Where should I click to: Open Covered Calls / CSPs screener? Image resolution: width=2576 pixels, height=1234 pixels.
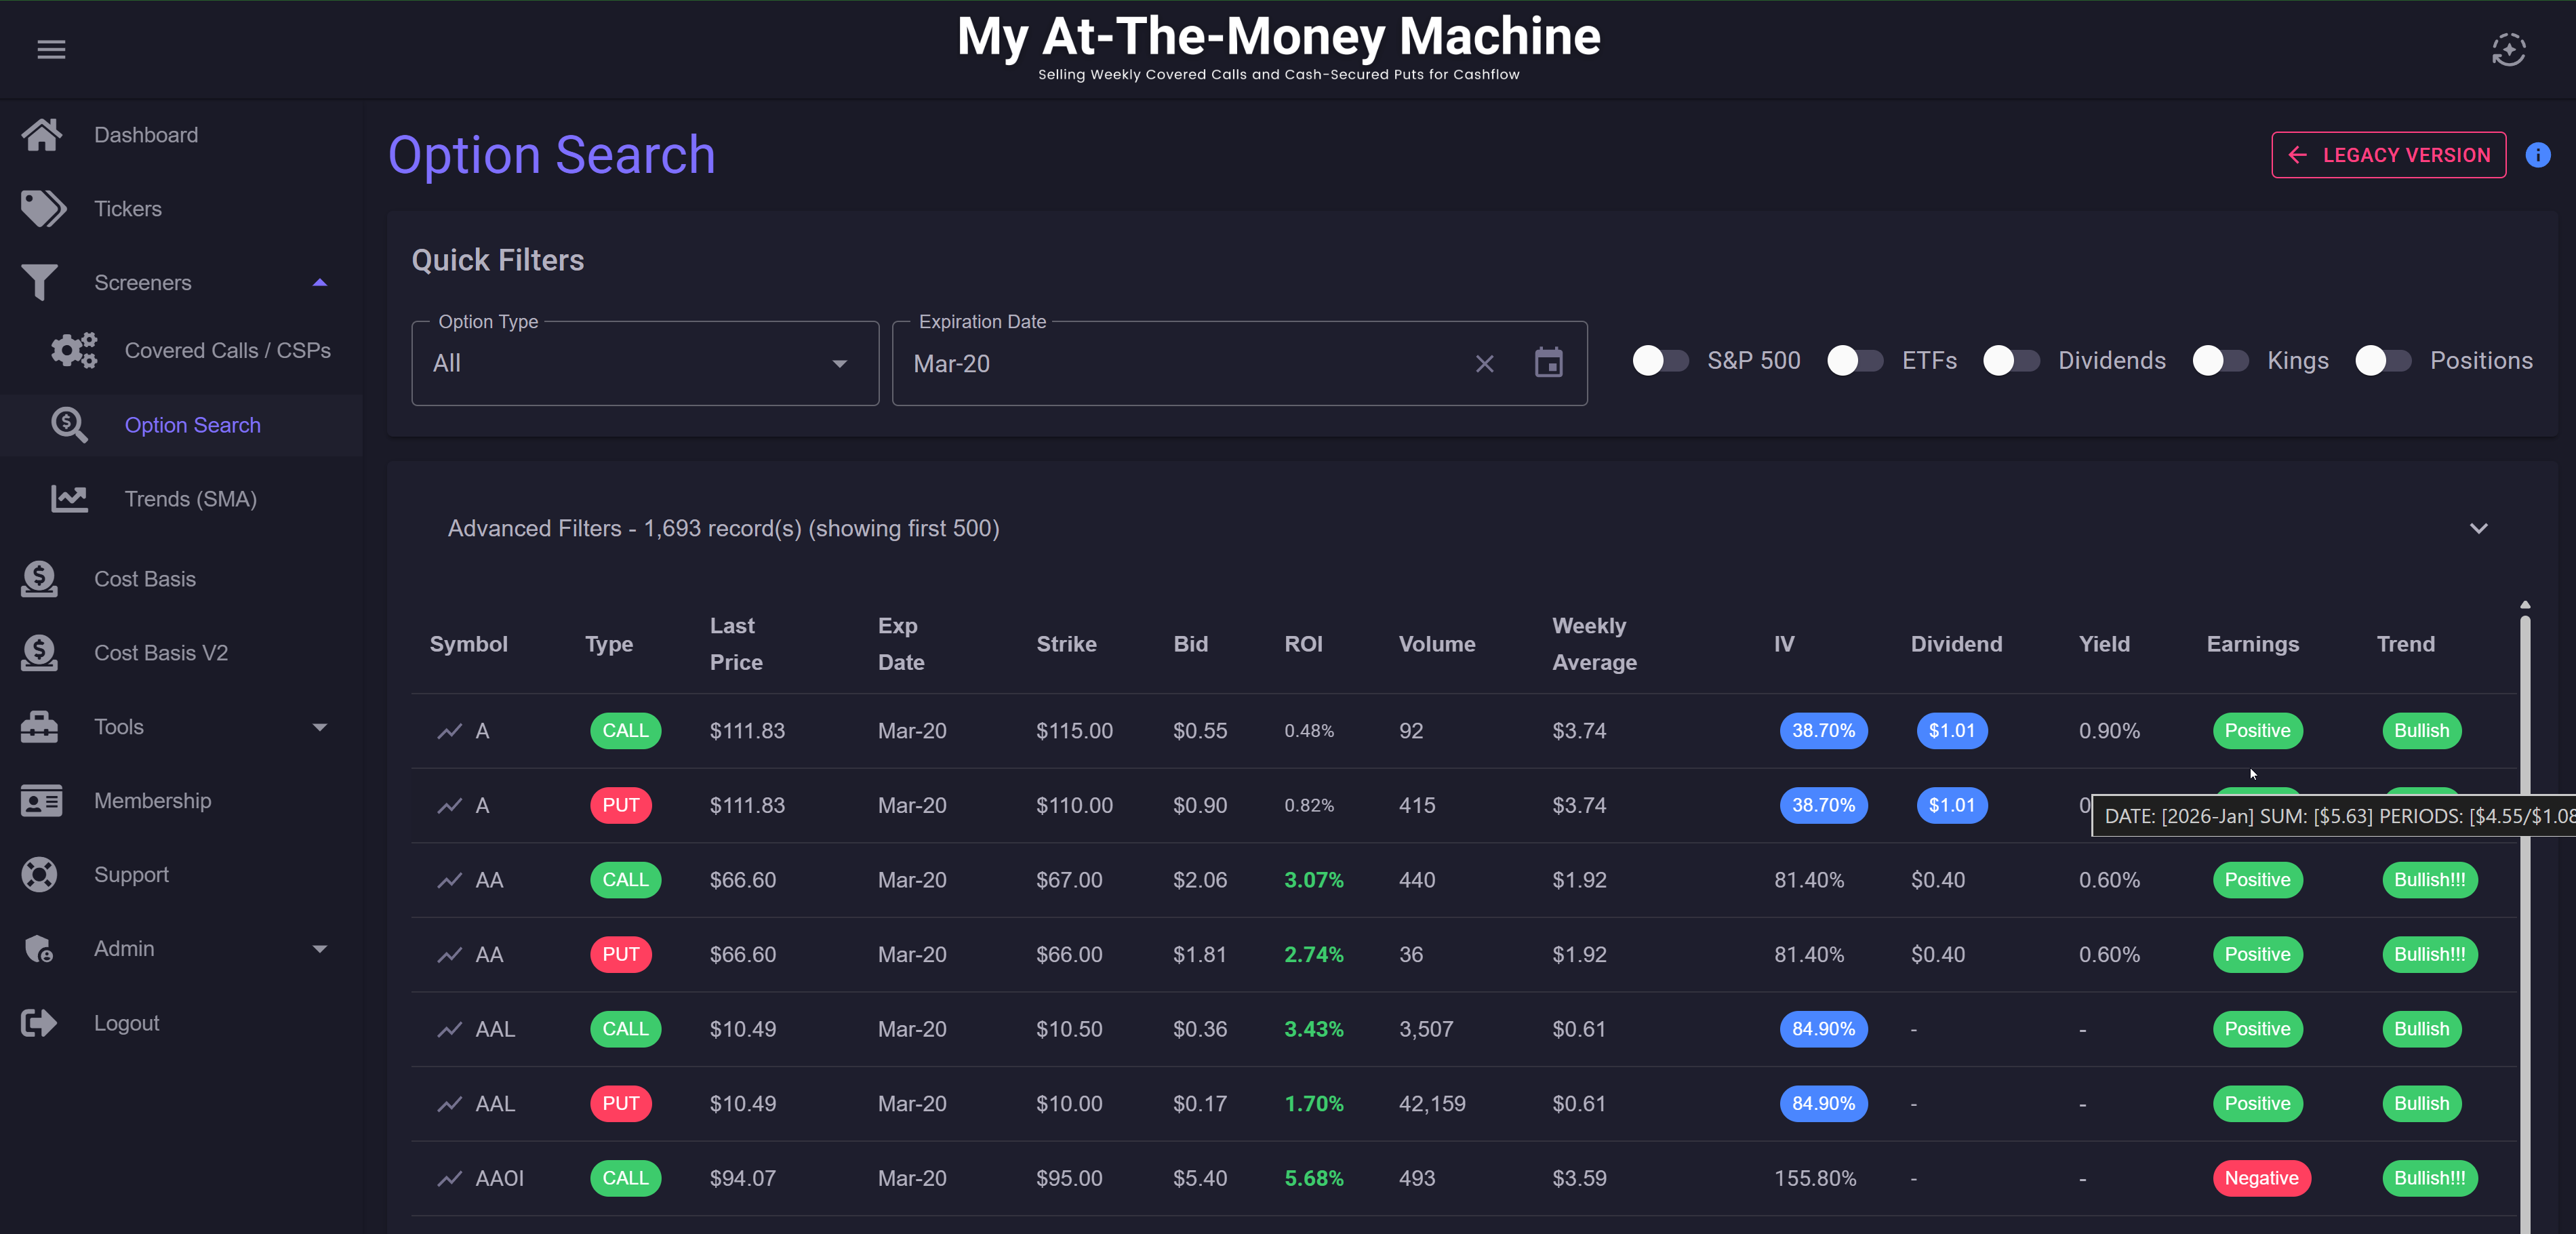click(227, 351)
